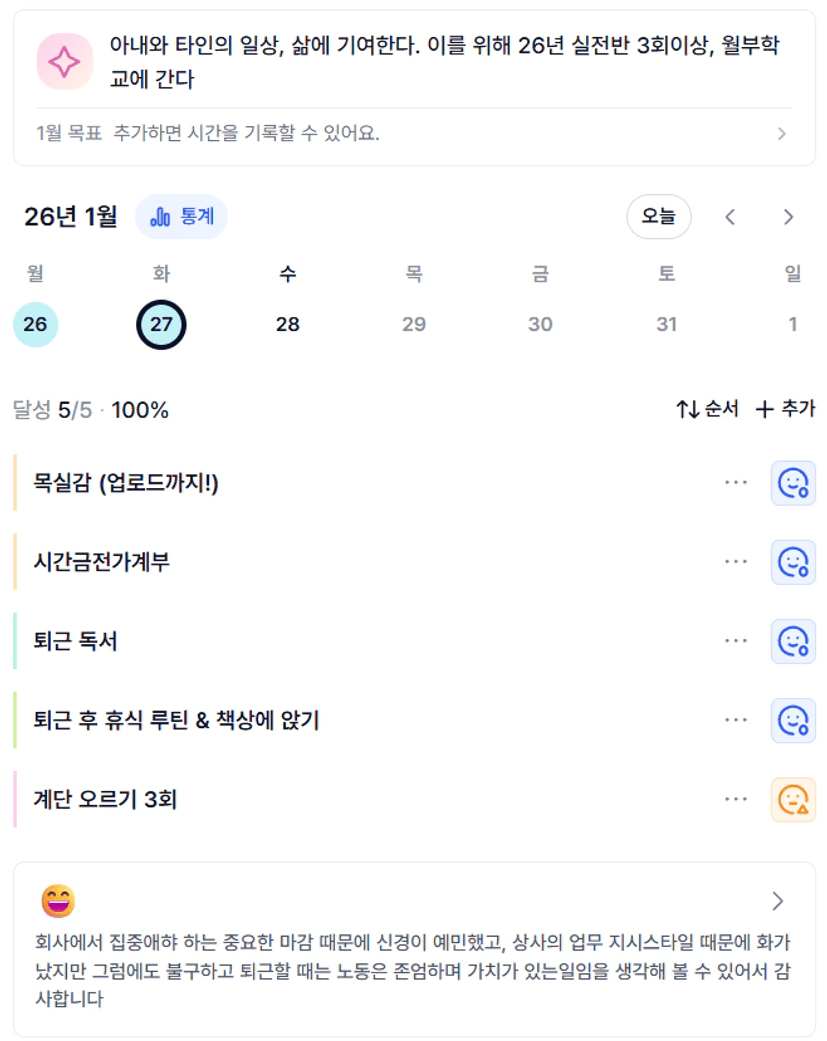Viewport: 827px width, 1041px height.
Task: Open more options for 목실감 habit
Action: click(x=736, y=483)
